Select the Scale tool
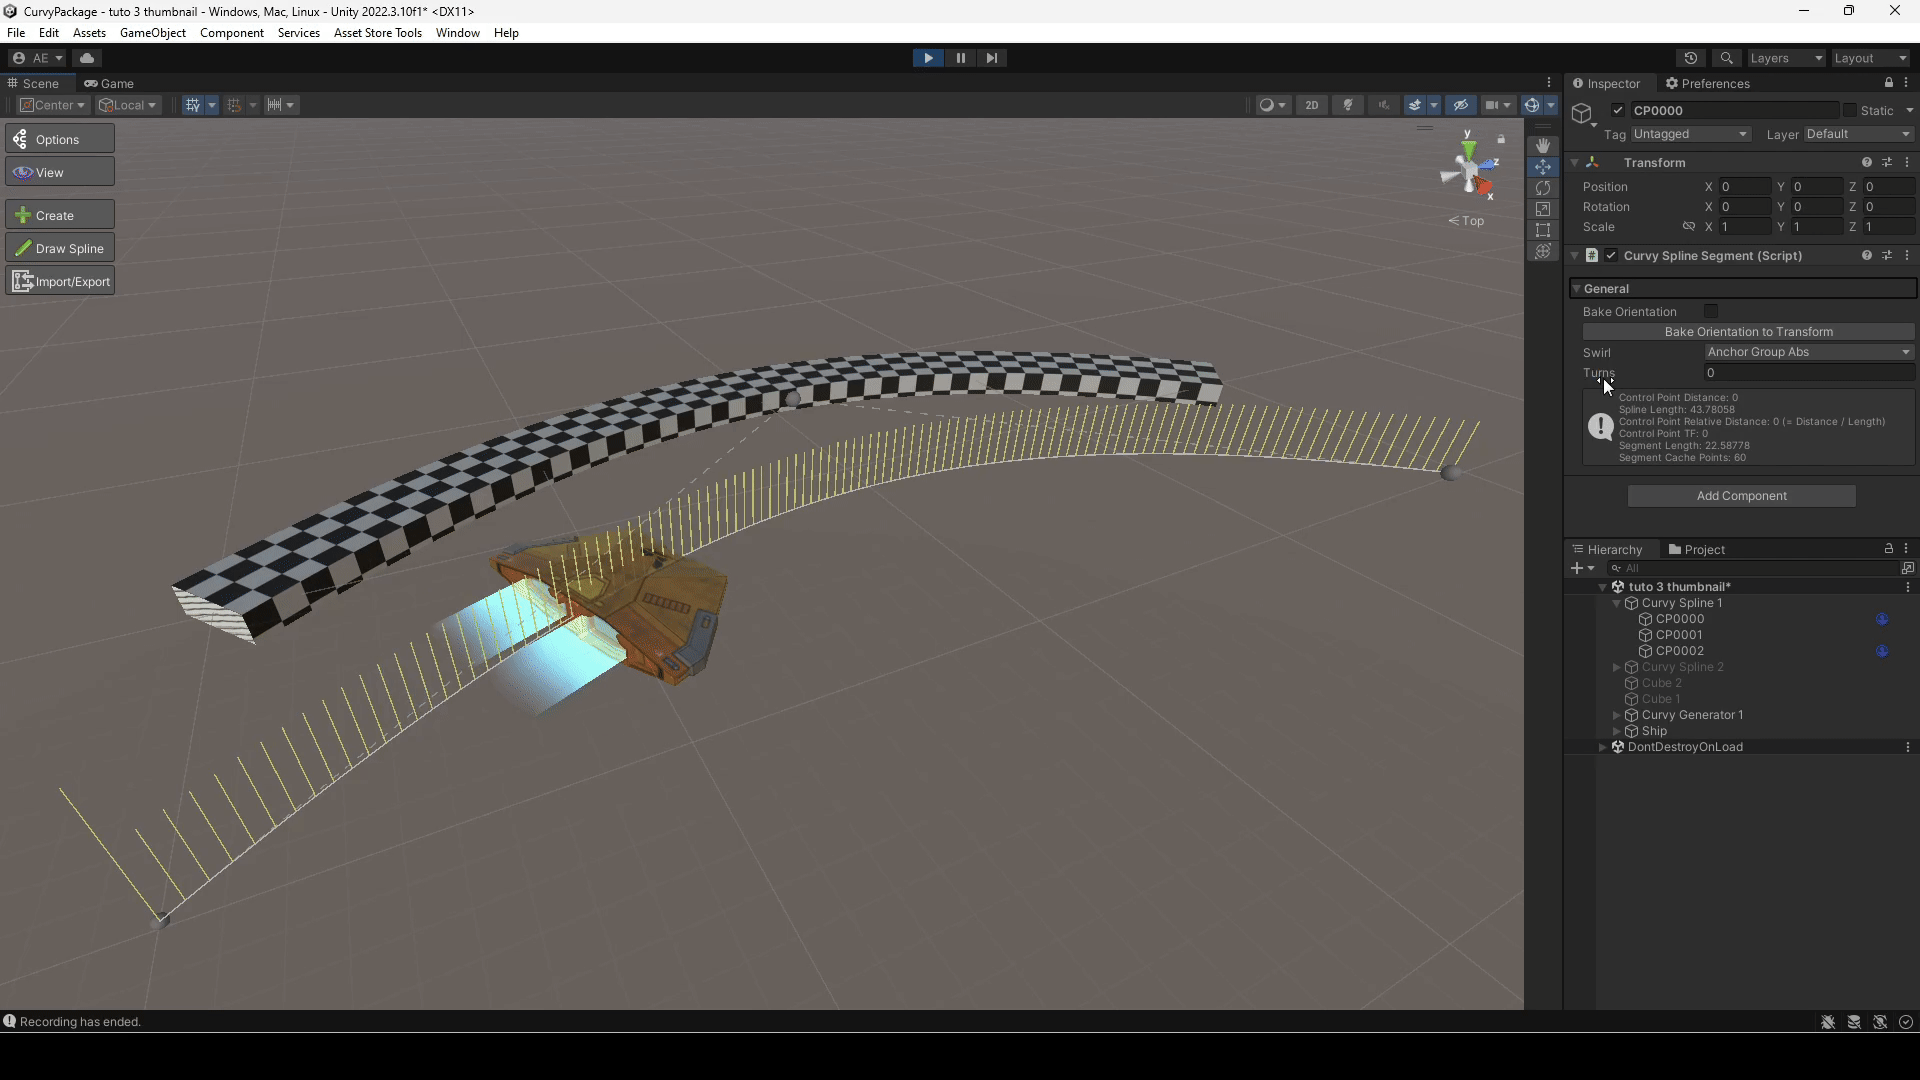 [1544, 208]
